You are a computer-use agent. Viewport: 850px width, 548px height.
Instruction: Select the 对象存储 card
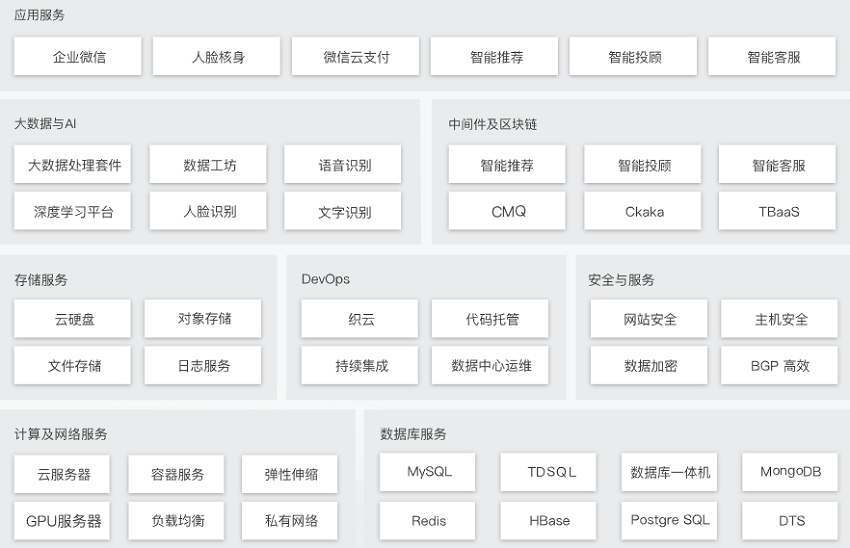(x=203, y=319)
